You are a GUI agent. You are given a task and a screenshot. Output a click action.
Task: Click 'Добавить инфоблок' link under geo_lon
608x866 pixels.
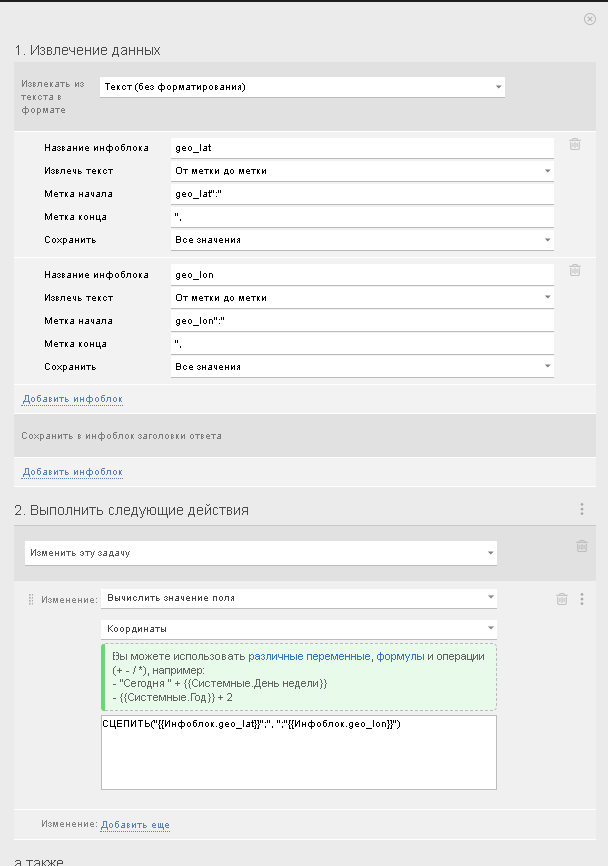click(72, 399)
